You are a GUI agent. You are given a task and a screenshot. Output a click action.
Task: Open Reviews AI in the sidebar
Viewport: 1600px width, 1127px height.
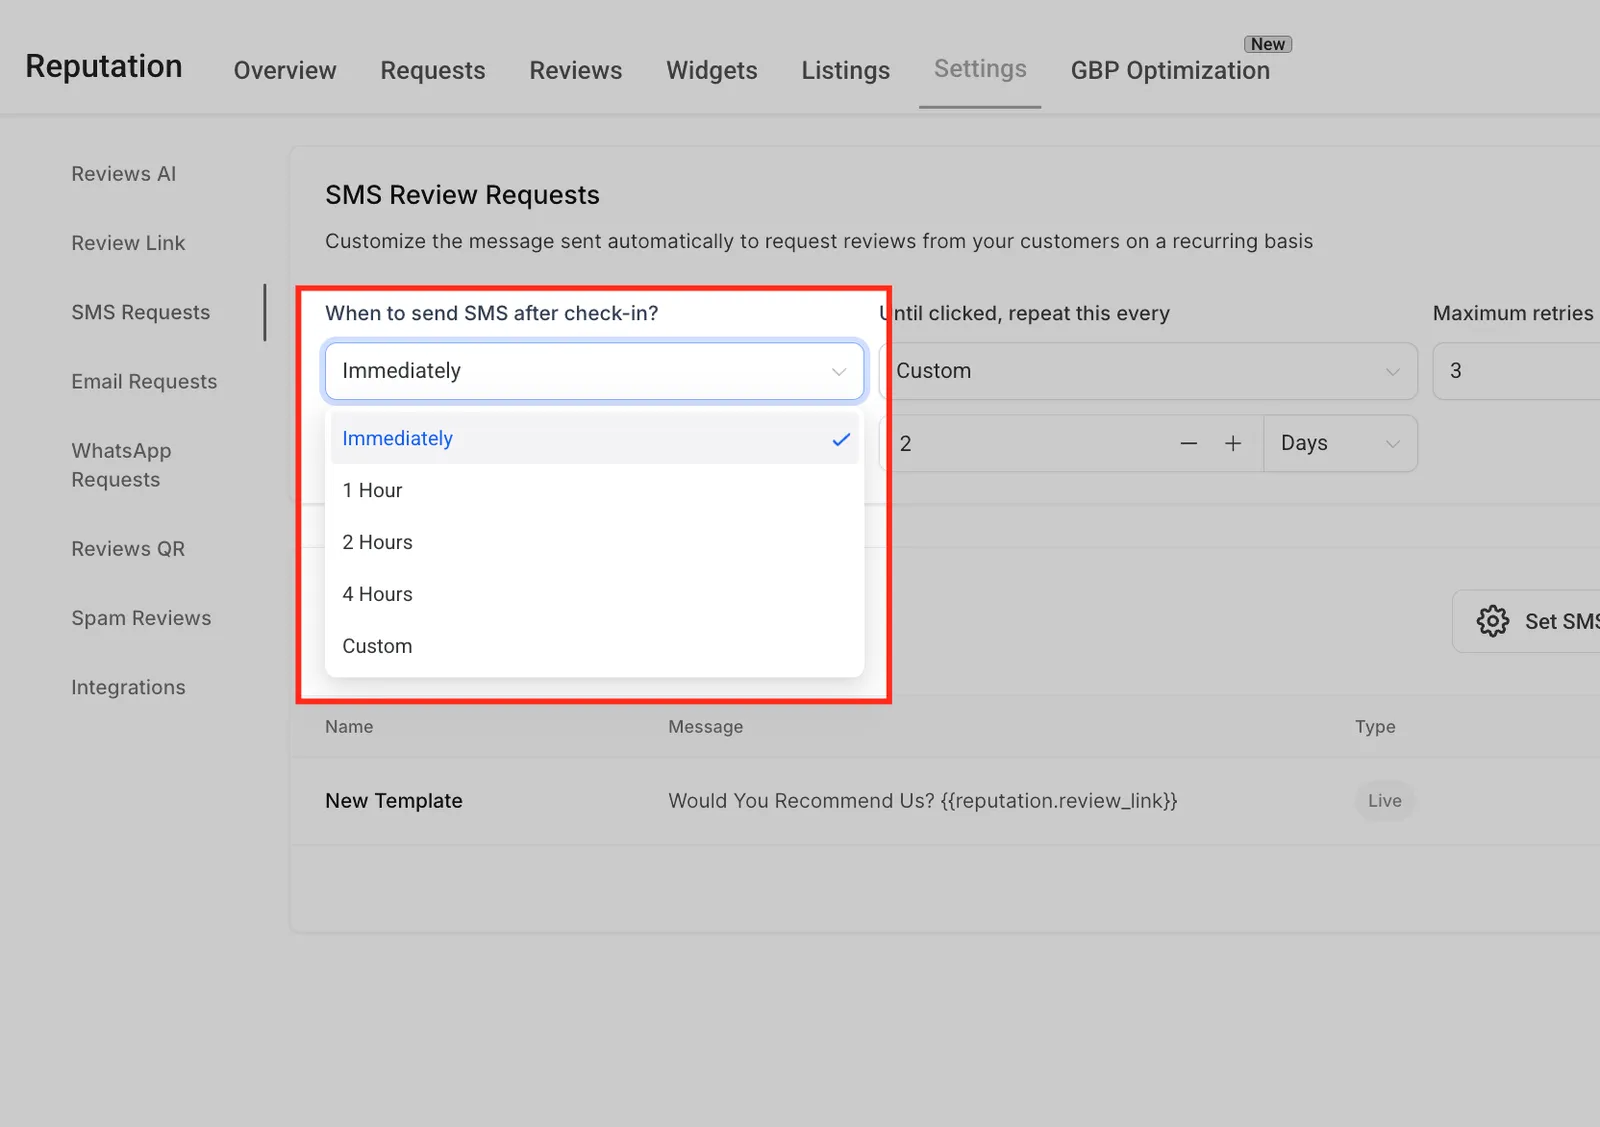pyautogui.click(x=124, y=174)
